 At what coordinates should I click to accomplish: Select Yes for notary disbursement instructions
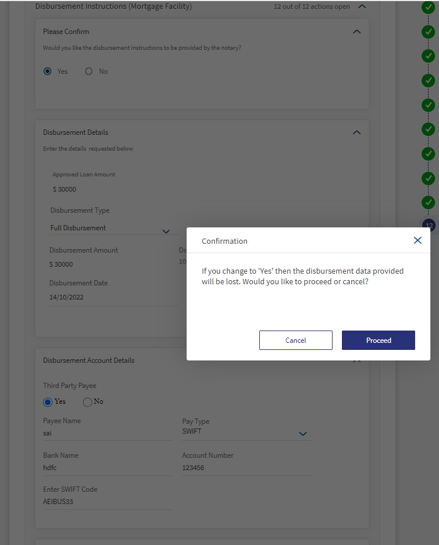(48, 71)
